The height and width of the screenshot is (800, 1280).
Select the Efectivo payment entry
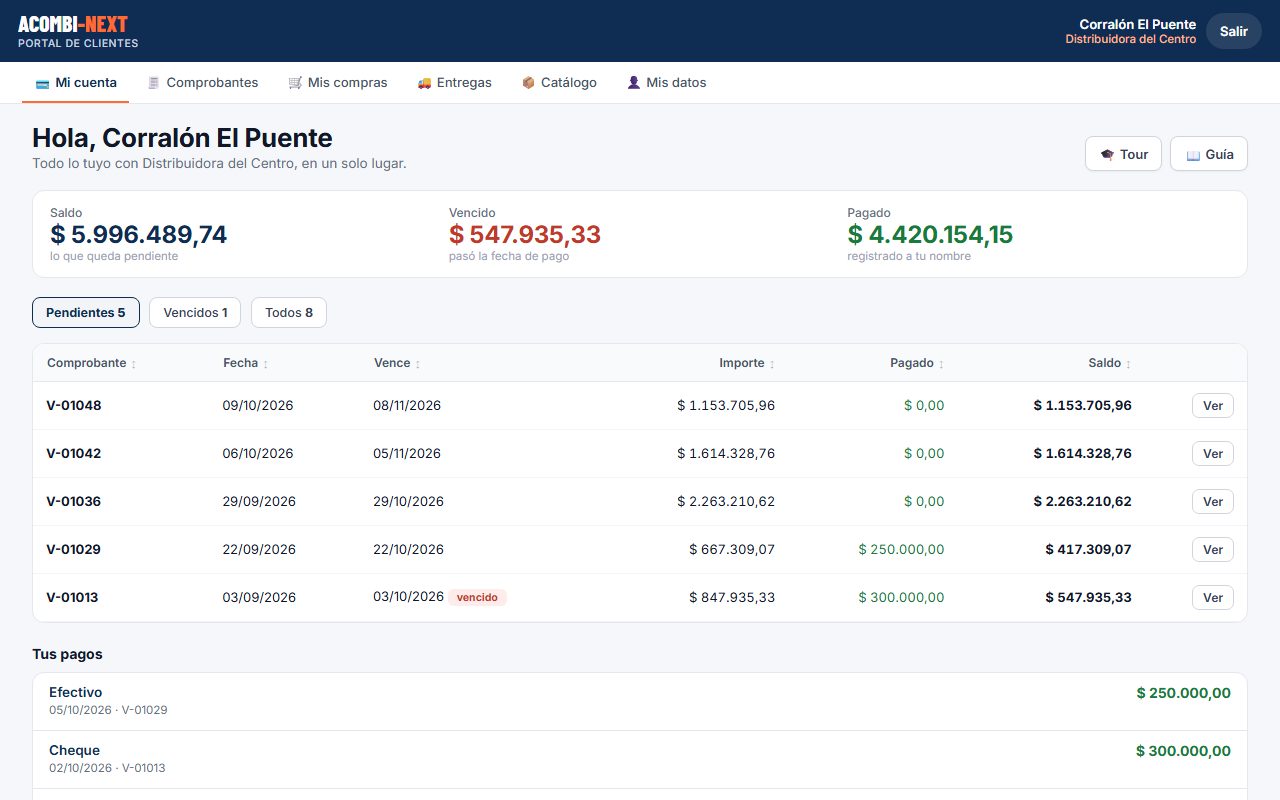coord(640,701)
